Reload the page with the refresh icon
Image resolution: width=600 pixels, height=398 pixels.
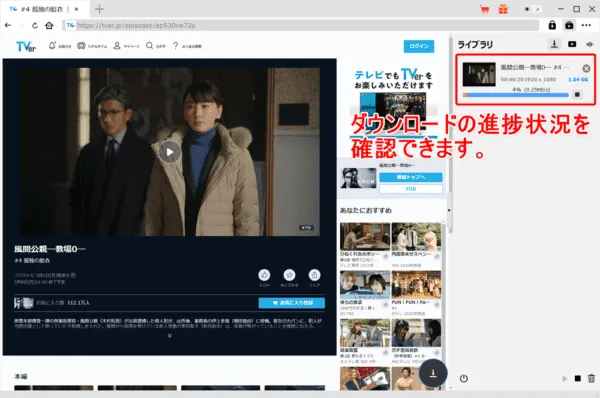pos(35,25)
